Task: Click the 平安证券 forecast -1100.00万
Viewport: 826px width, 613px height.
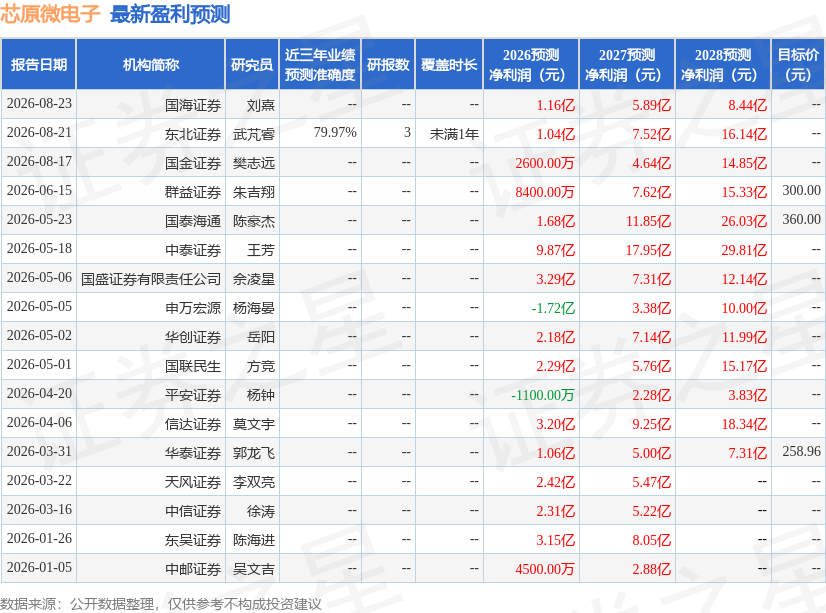Action: pyautogui.click(x=543, y=395)
